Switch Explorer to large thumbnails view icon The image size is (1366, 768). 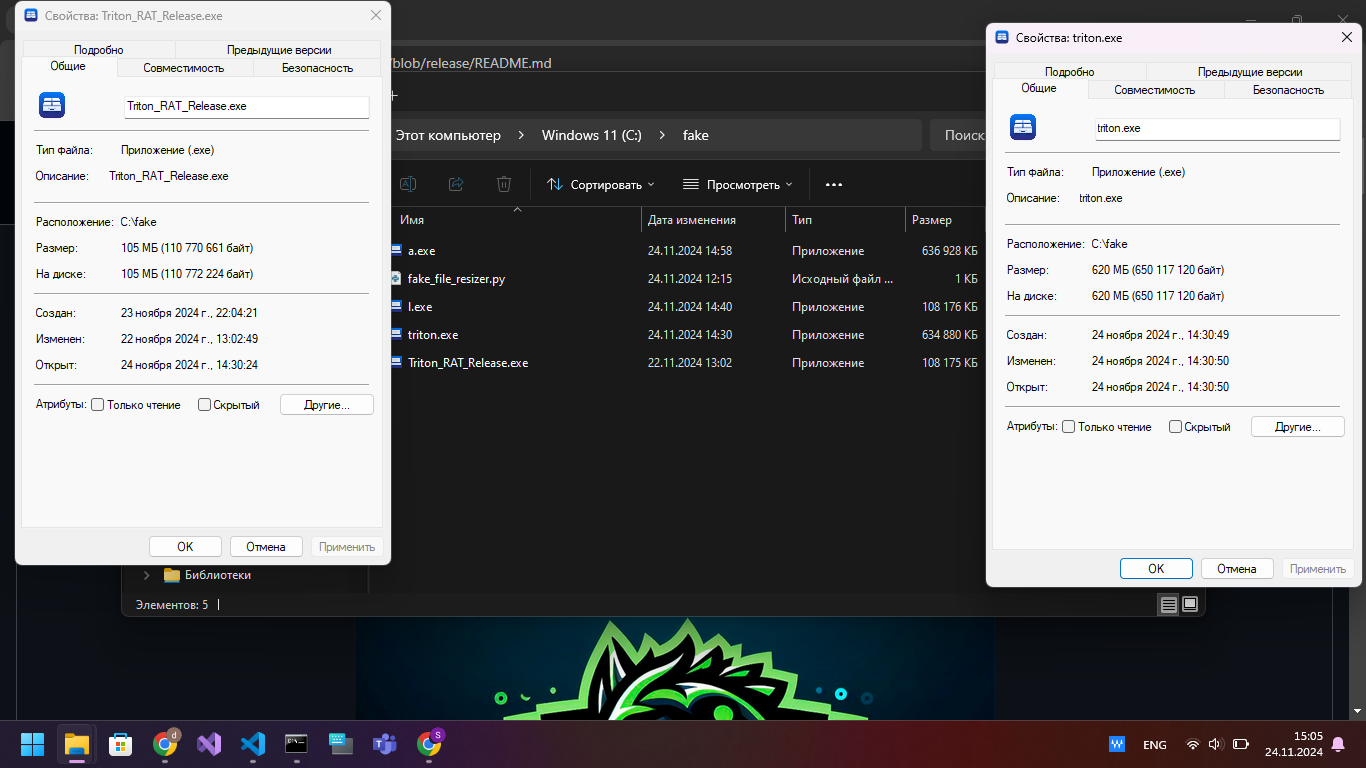[x=1190, y=604]
